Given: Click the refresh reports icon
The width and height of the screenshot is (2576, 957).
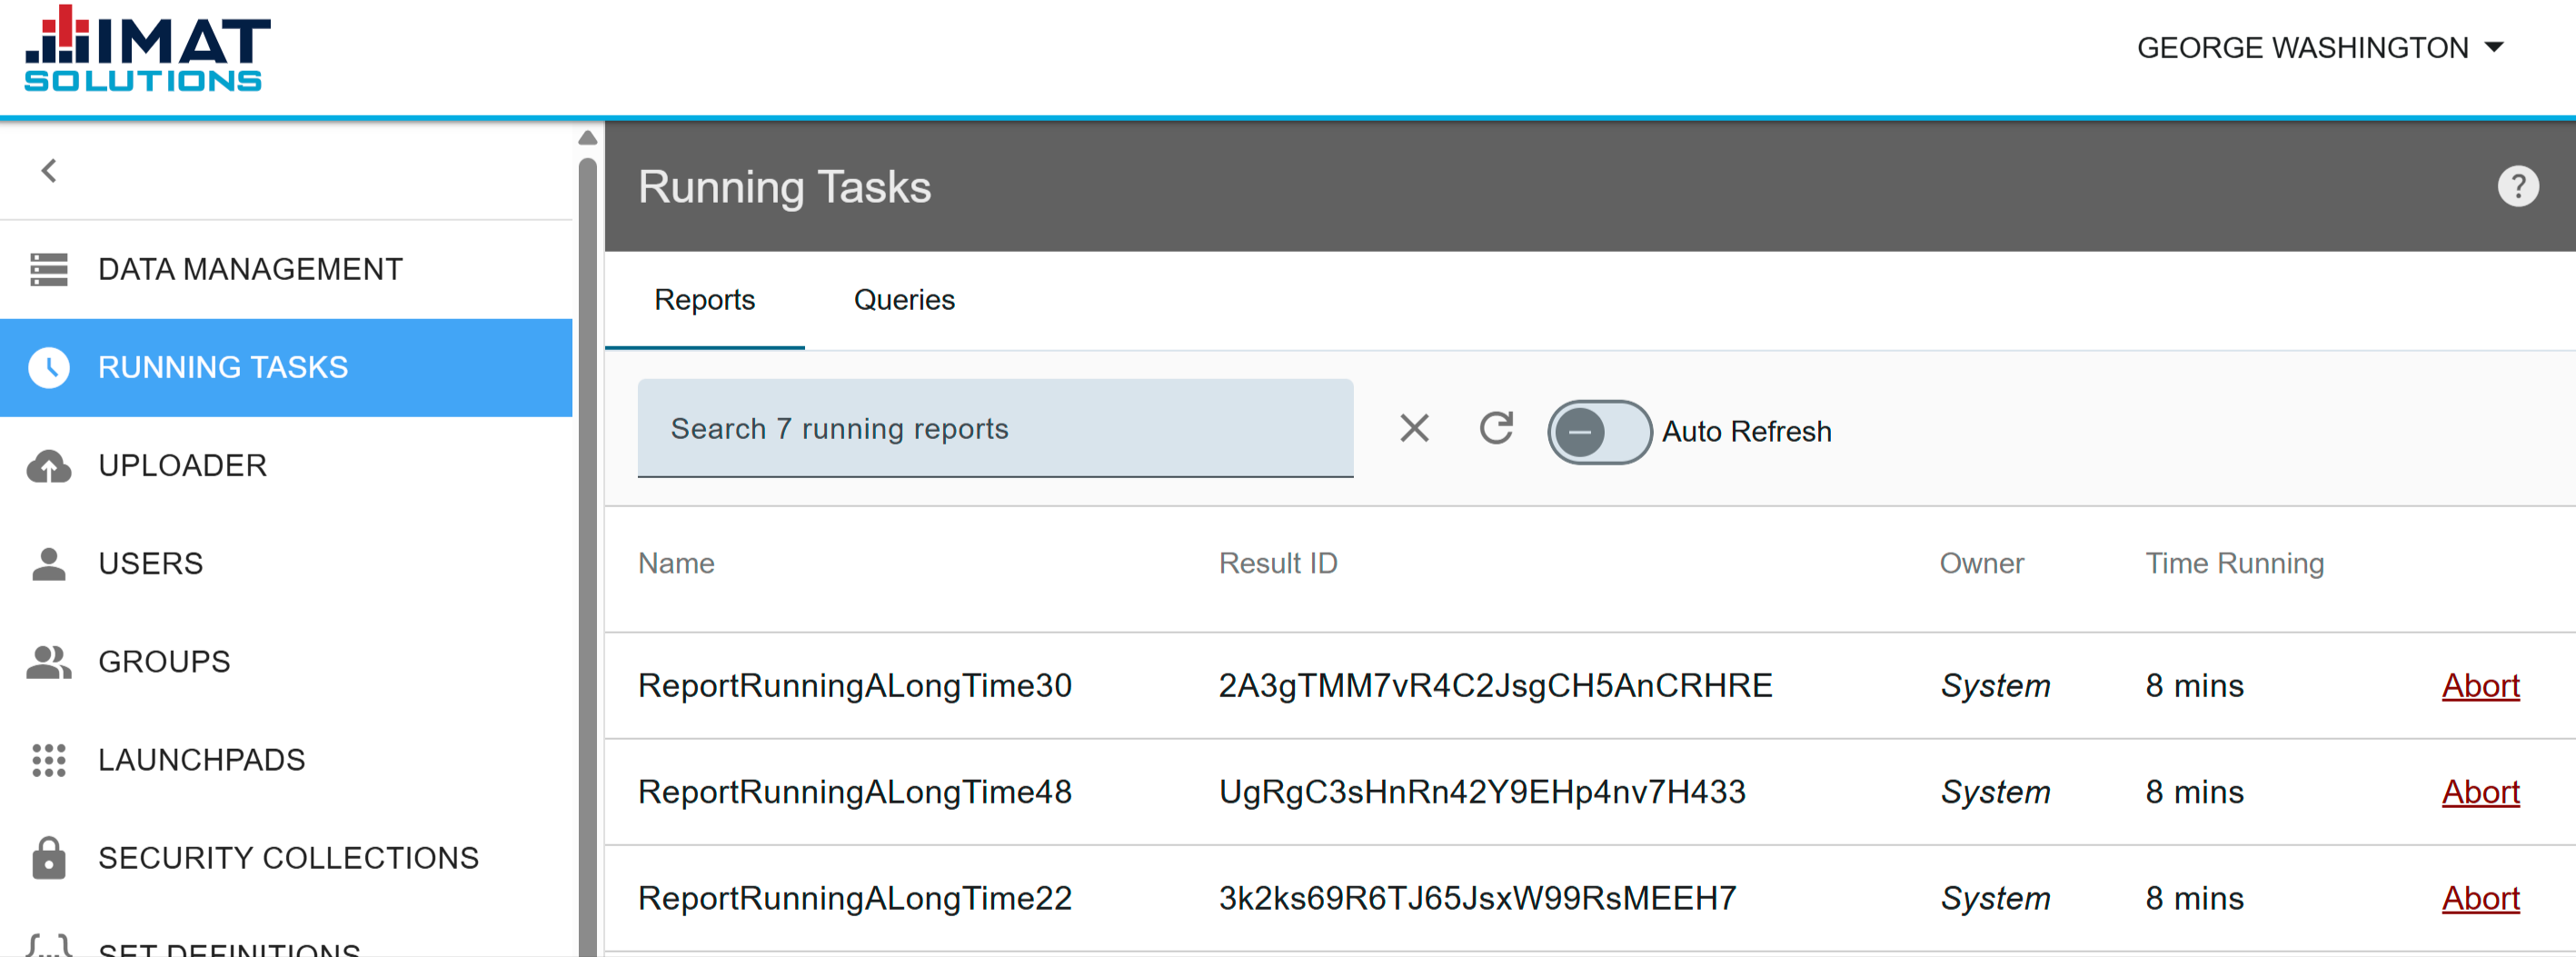Looking at the screenshot, I should (x=1496, y=428).
